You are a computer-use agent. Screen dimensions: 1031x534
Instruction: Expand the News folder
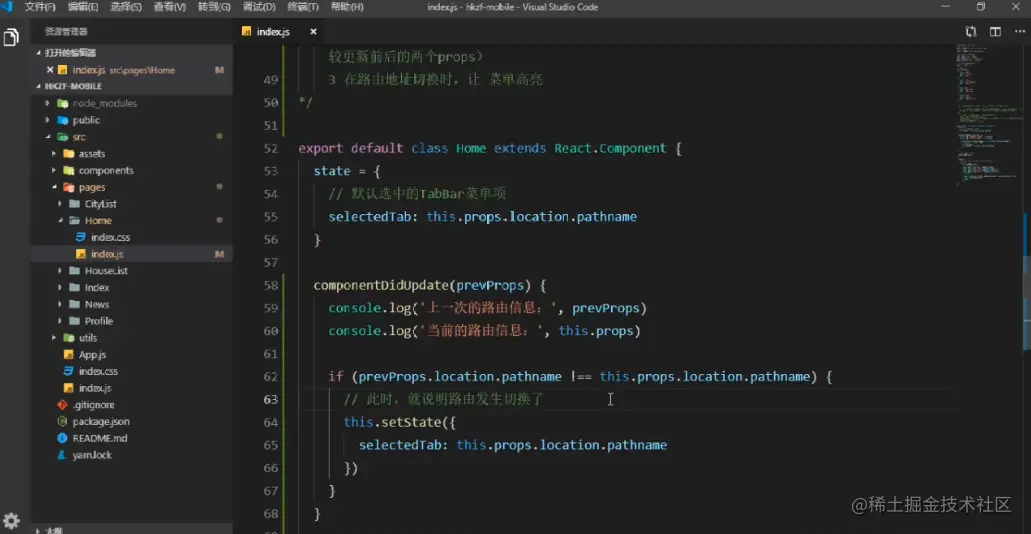[132, 304]
